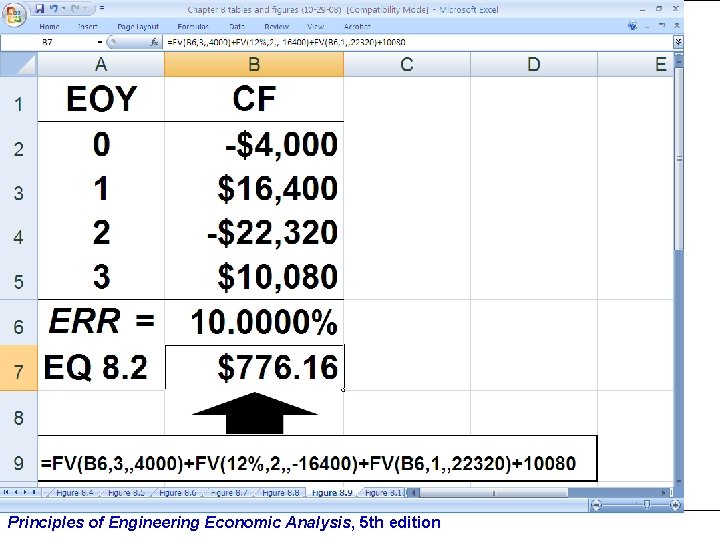This screenshot has width=720, height=540.
Task: Select column C header
Action: tap(407, 64)
